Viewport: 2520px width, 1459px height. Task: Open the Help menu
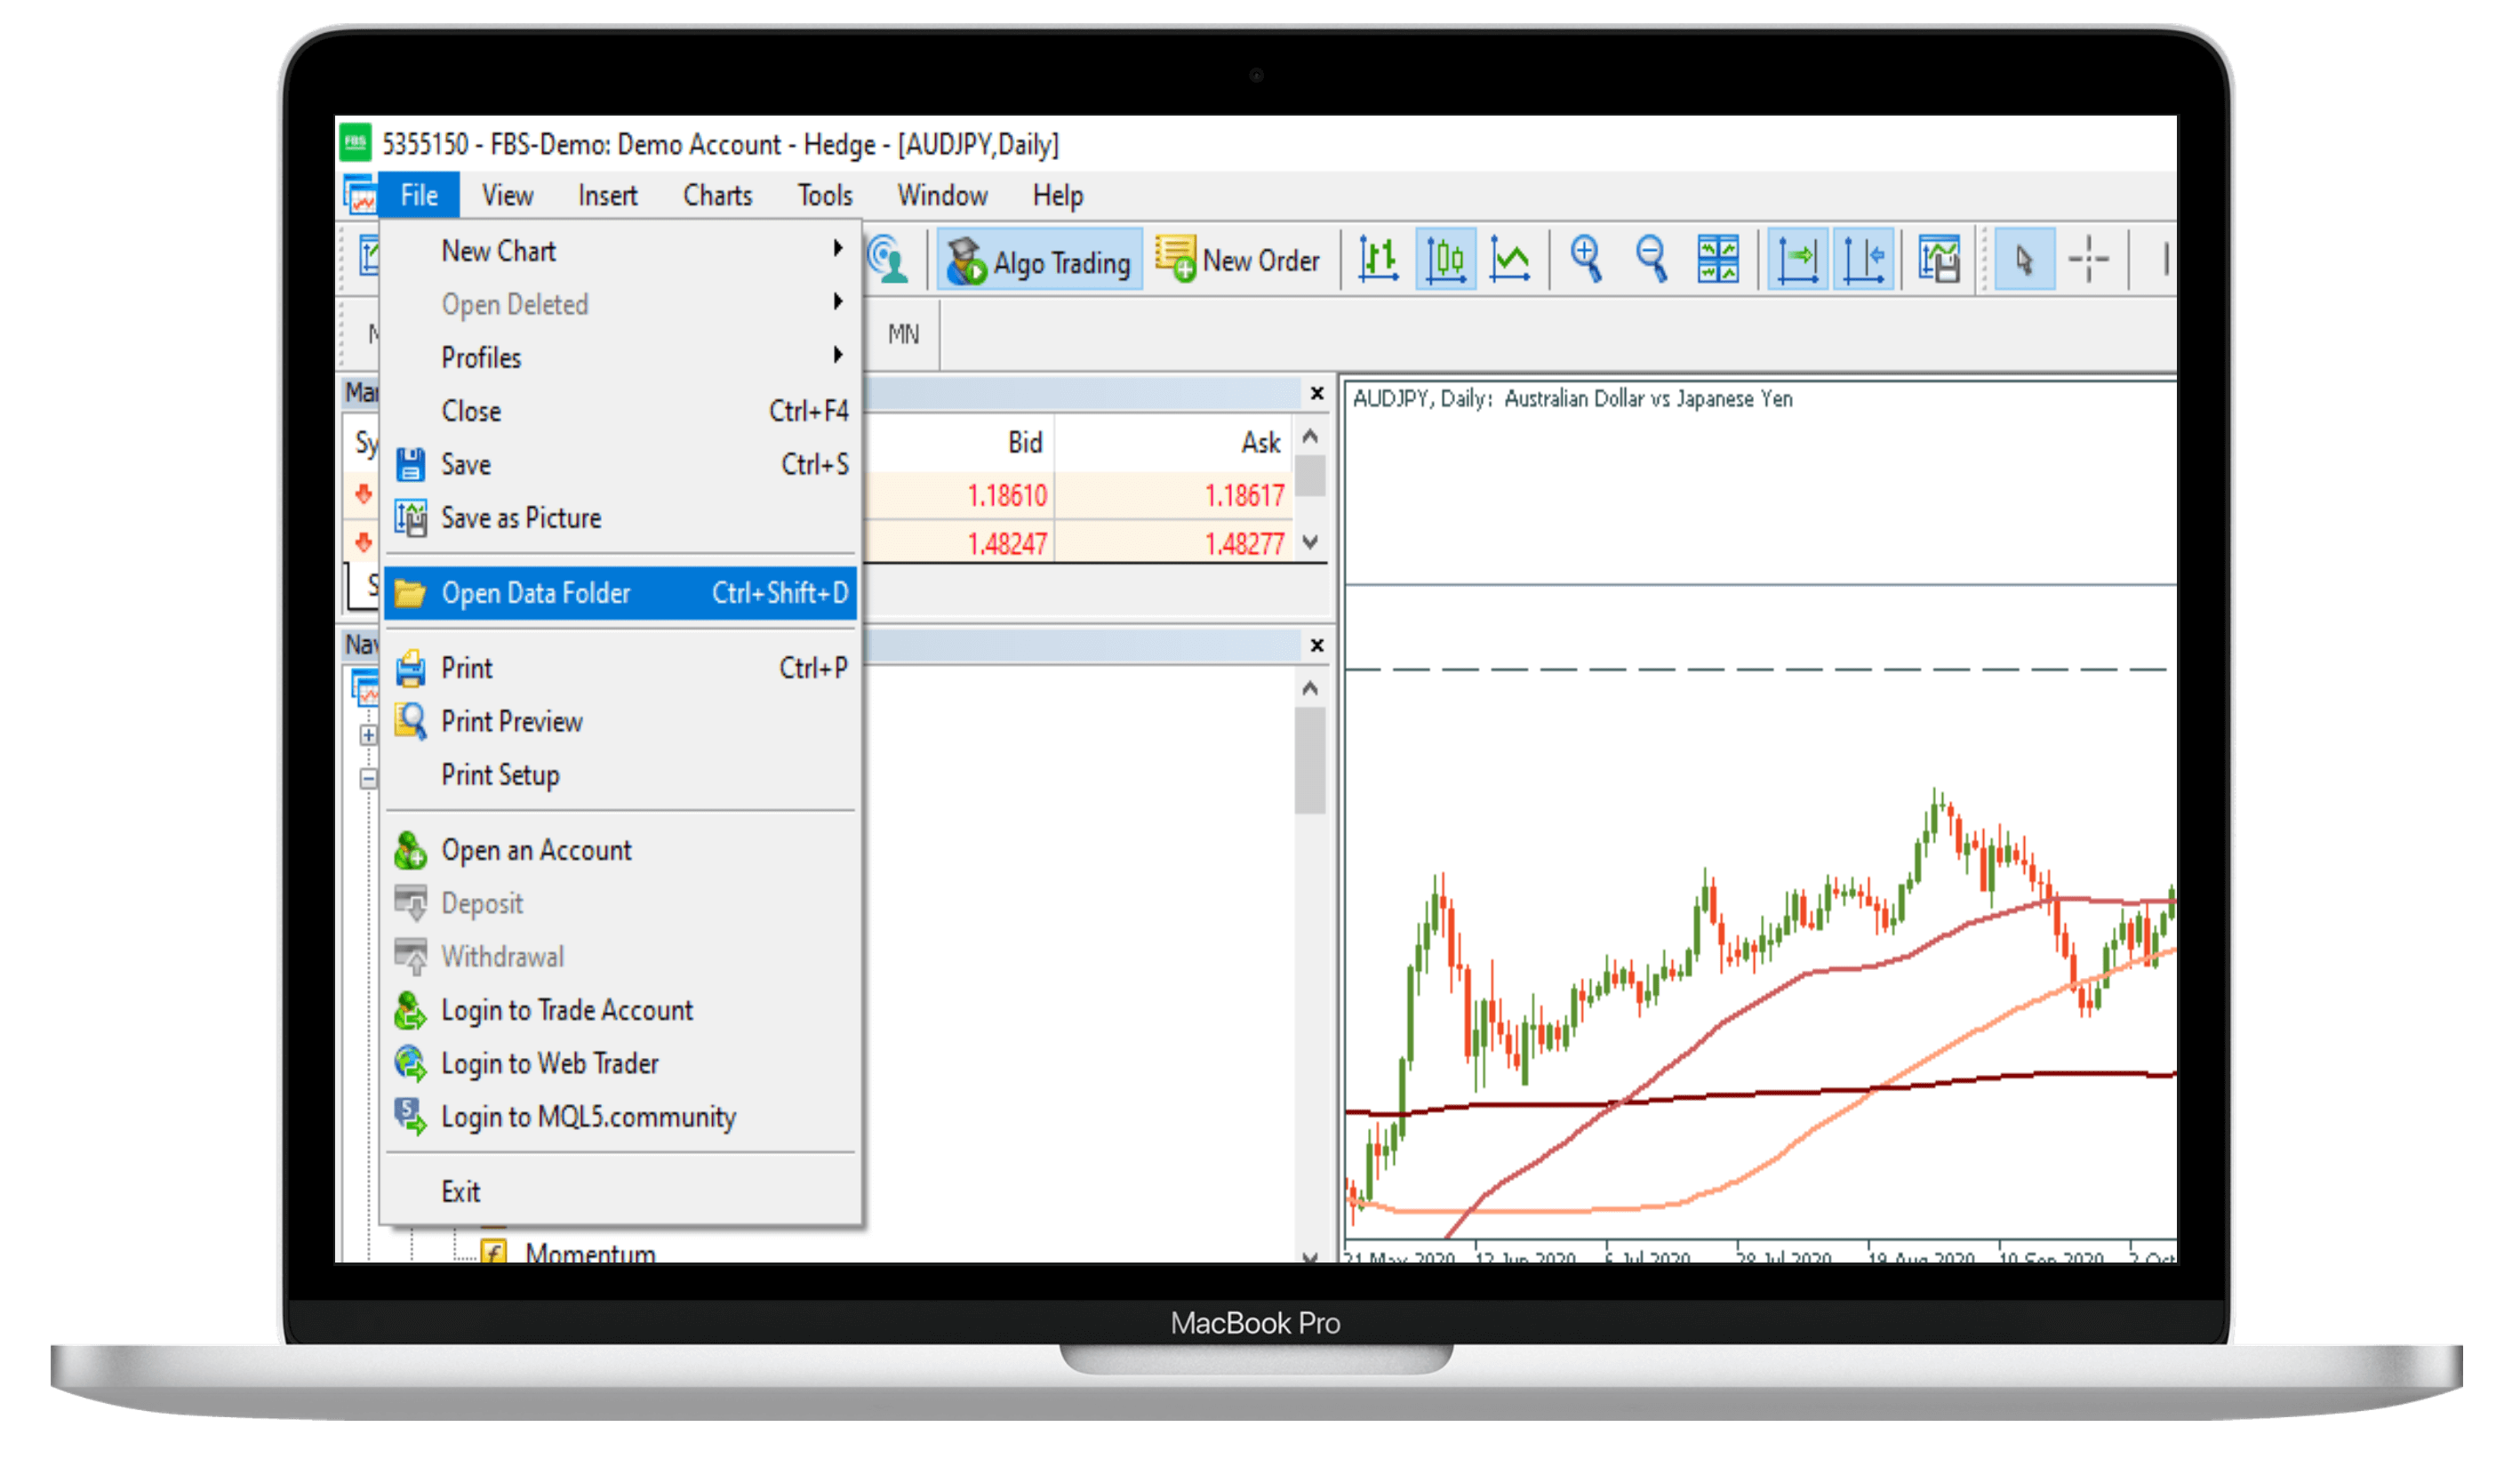[1058, 195]
